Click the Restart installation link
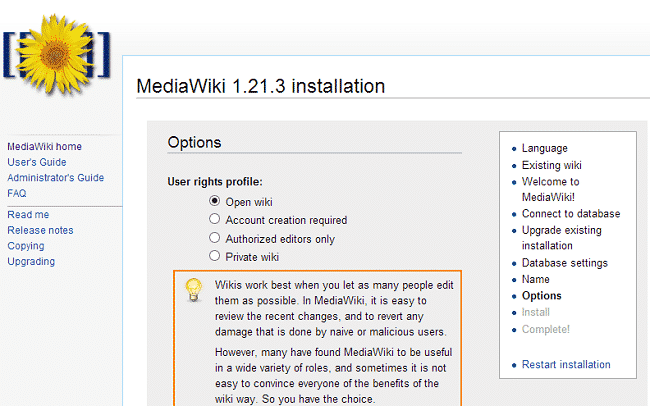The height and width of the screenshot is (406, 650). 566,364
